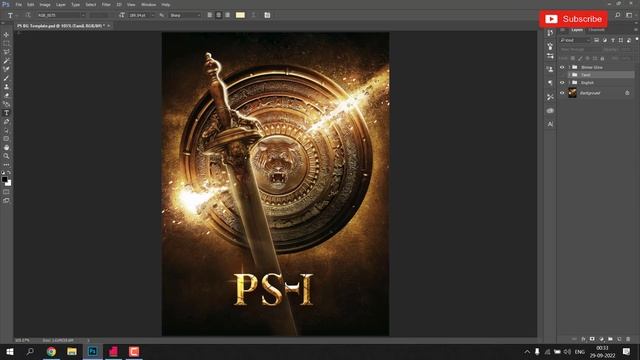Hide the Background layer
The image size is (640, 360).
(562, 93)
